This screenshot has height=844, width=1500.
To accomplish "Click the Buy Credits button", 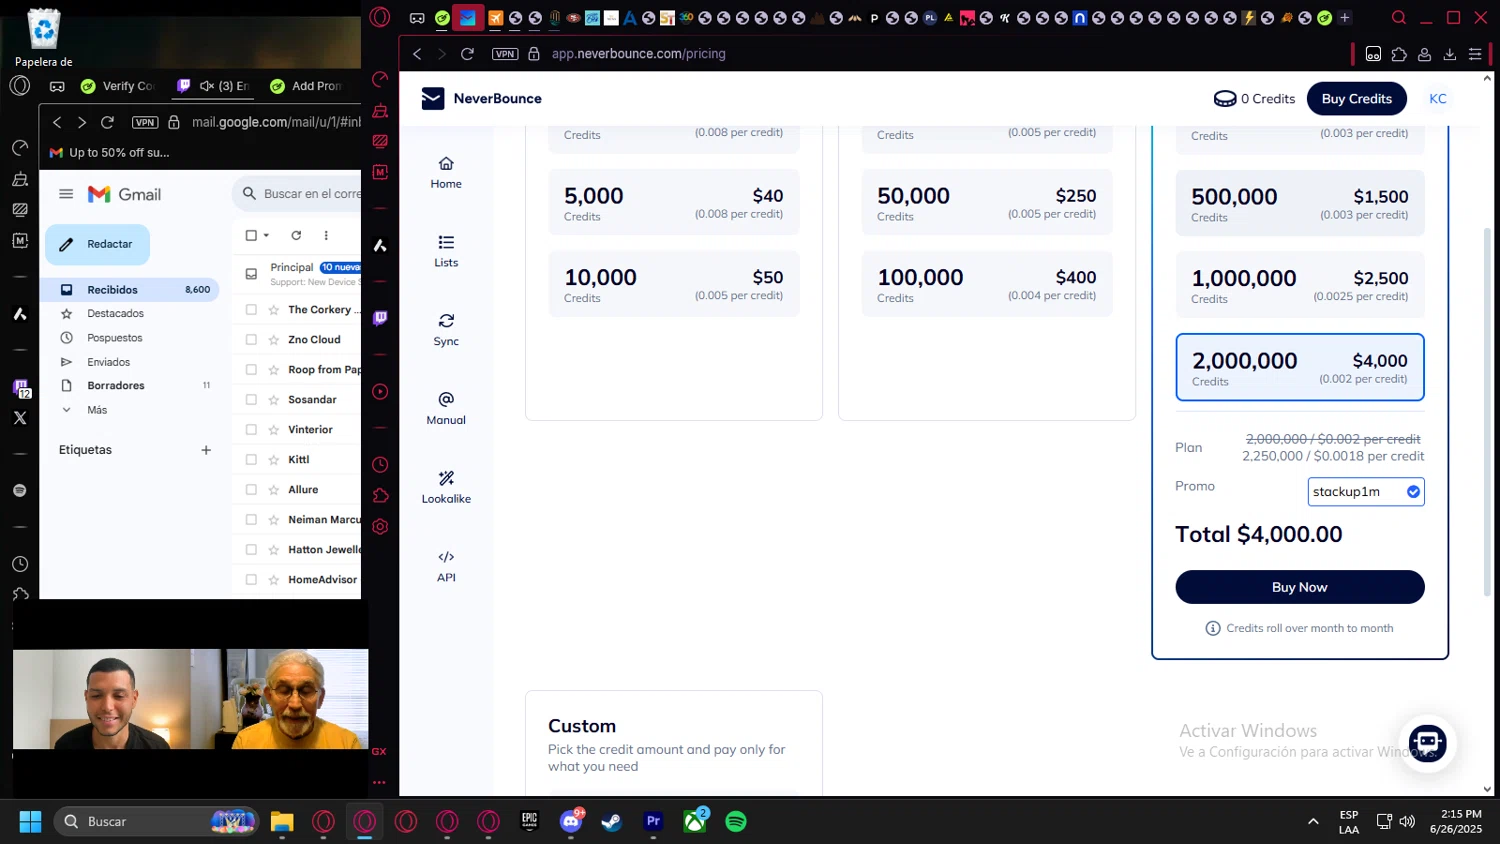I will click(x=1356, y=98).
